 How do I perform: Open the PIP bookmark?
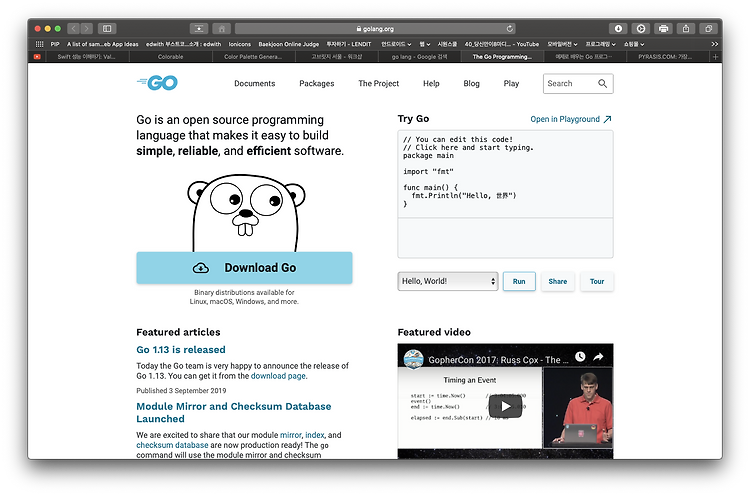[x=55, y=44]
